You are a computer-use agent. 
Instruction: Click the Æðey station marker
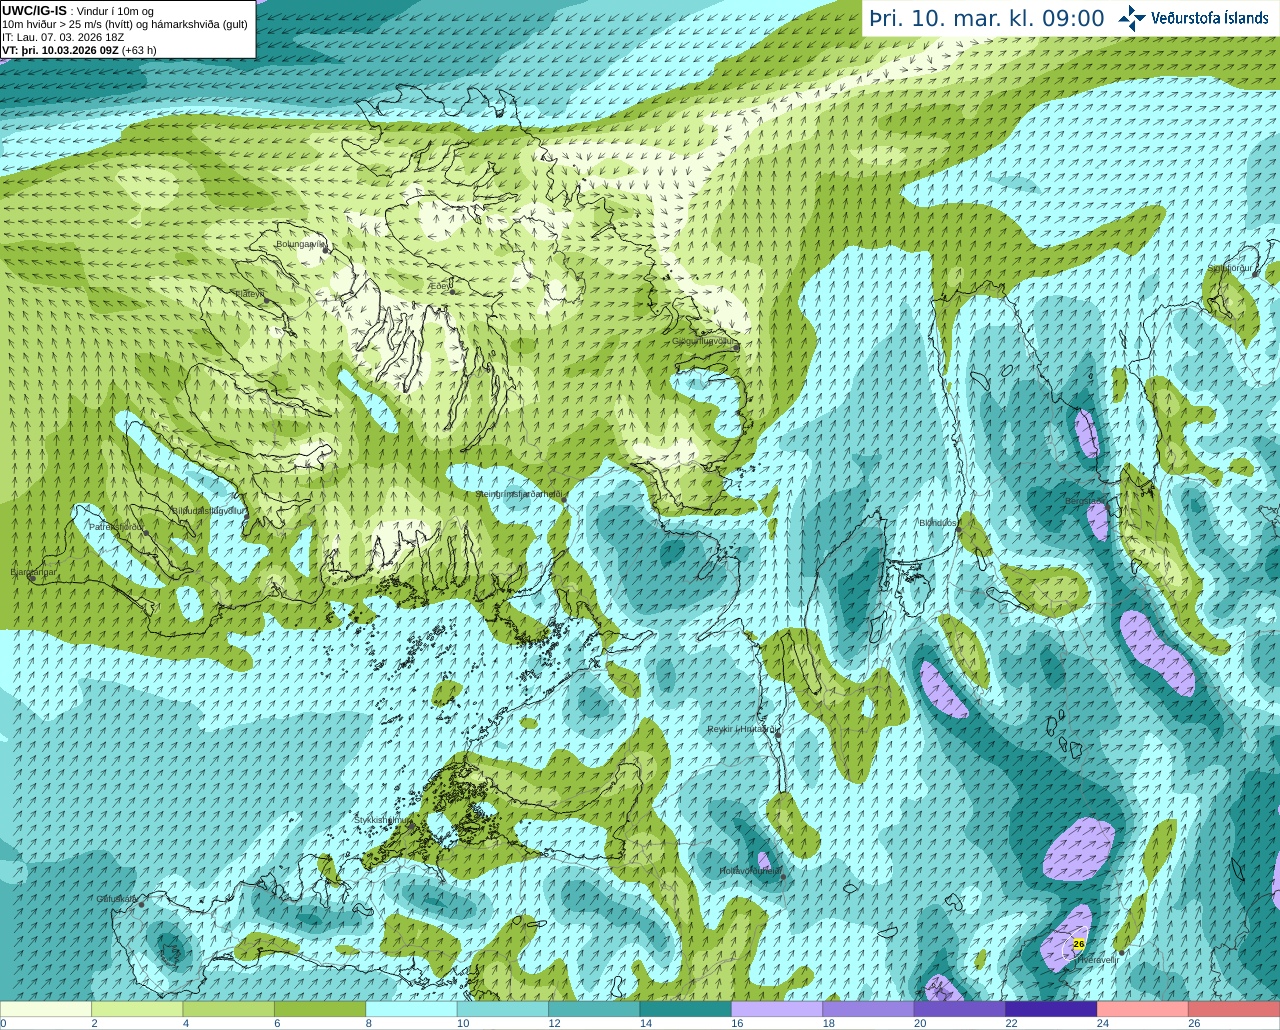coord(452,290)
